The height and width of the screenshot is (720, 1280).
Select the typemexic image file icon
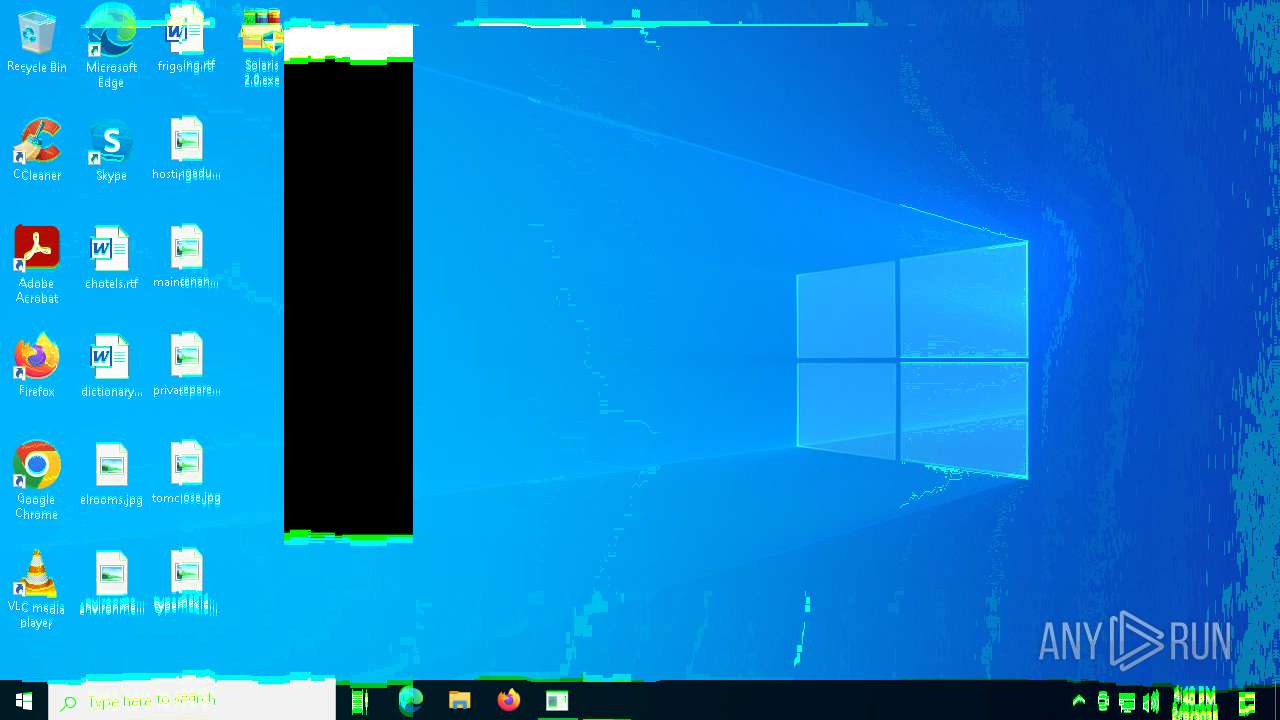pos(186,582)
